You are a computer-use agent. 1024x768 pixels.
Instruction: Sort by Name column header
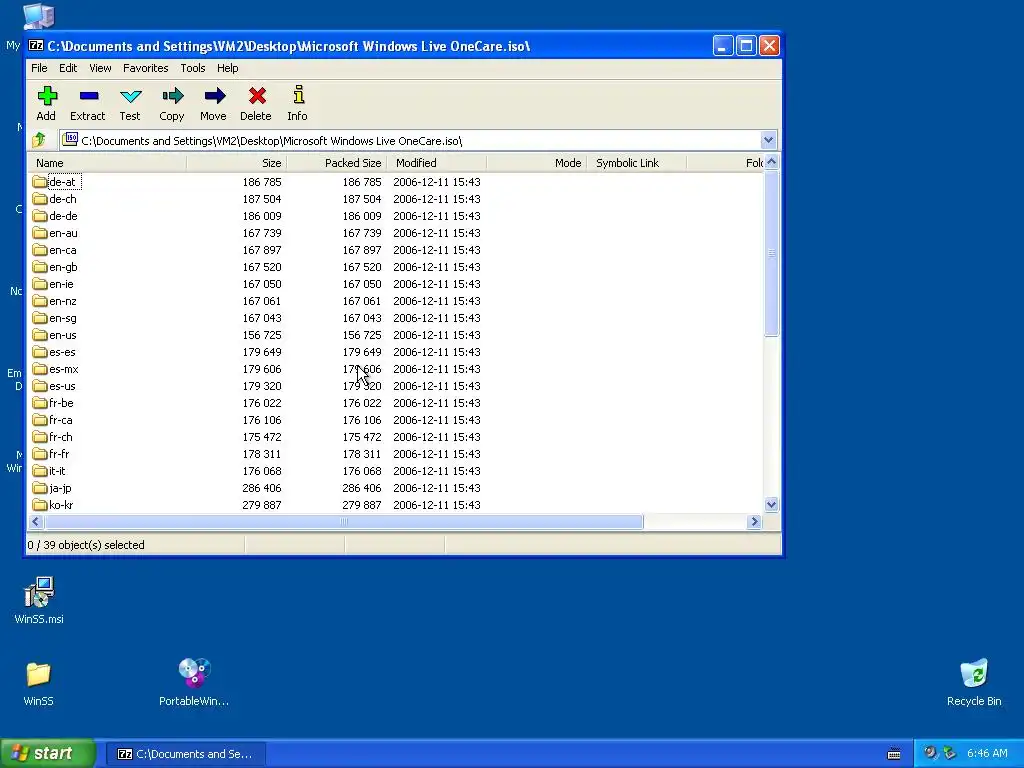pyautogui.click(x=108, y=163)
